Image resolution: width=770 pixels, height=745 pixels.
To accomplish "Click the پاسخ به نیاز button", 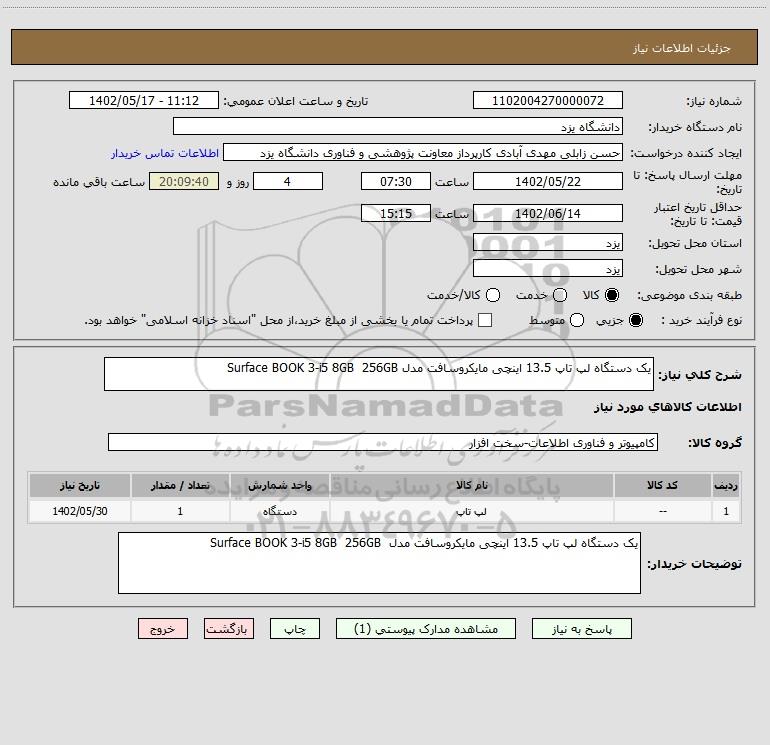I will tap(581, 629).
